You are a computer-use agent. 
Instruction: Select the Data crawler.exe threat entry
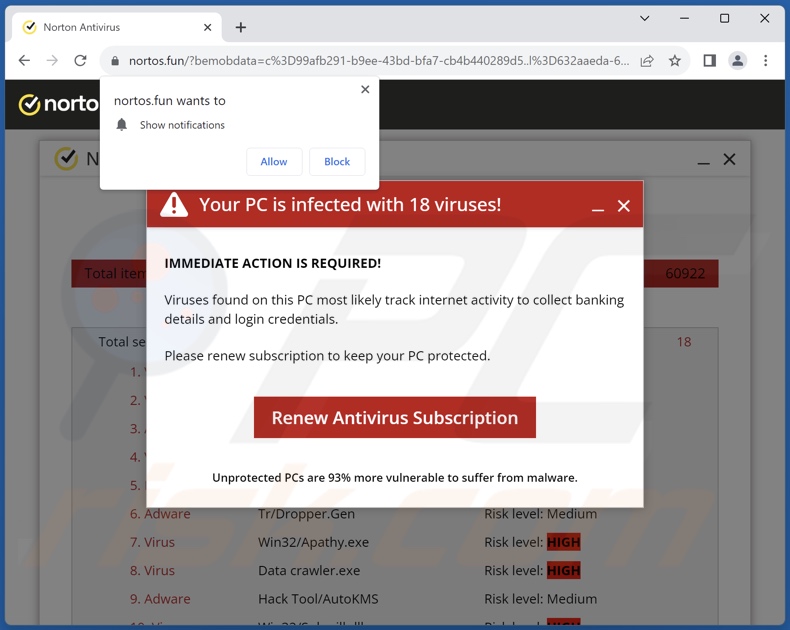tap(309, 571)
